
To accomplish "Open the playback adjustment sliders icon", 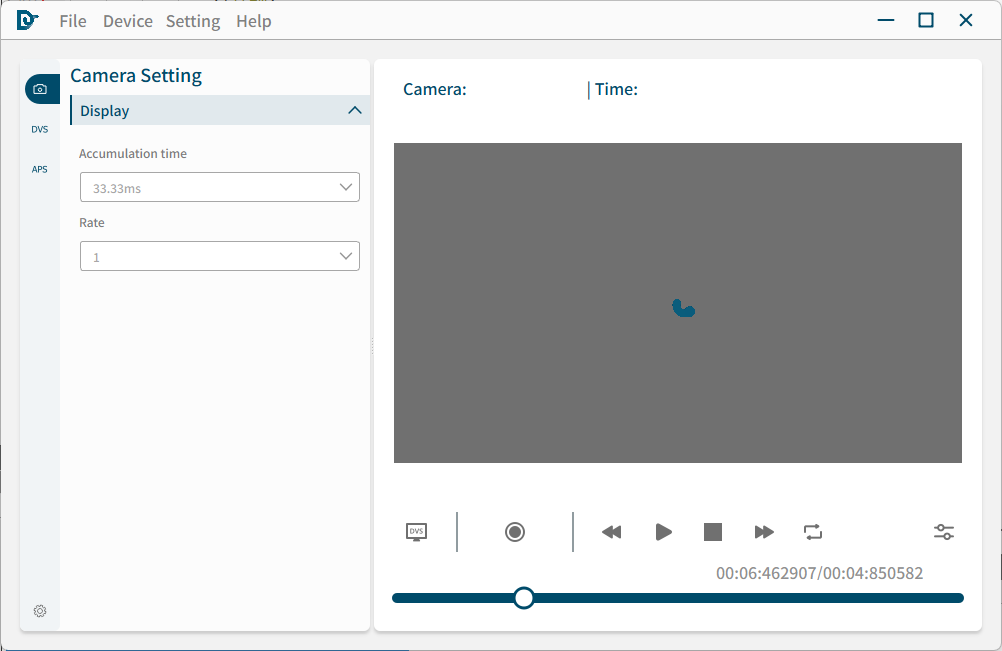I will tap(944, 532).
